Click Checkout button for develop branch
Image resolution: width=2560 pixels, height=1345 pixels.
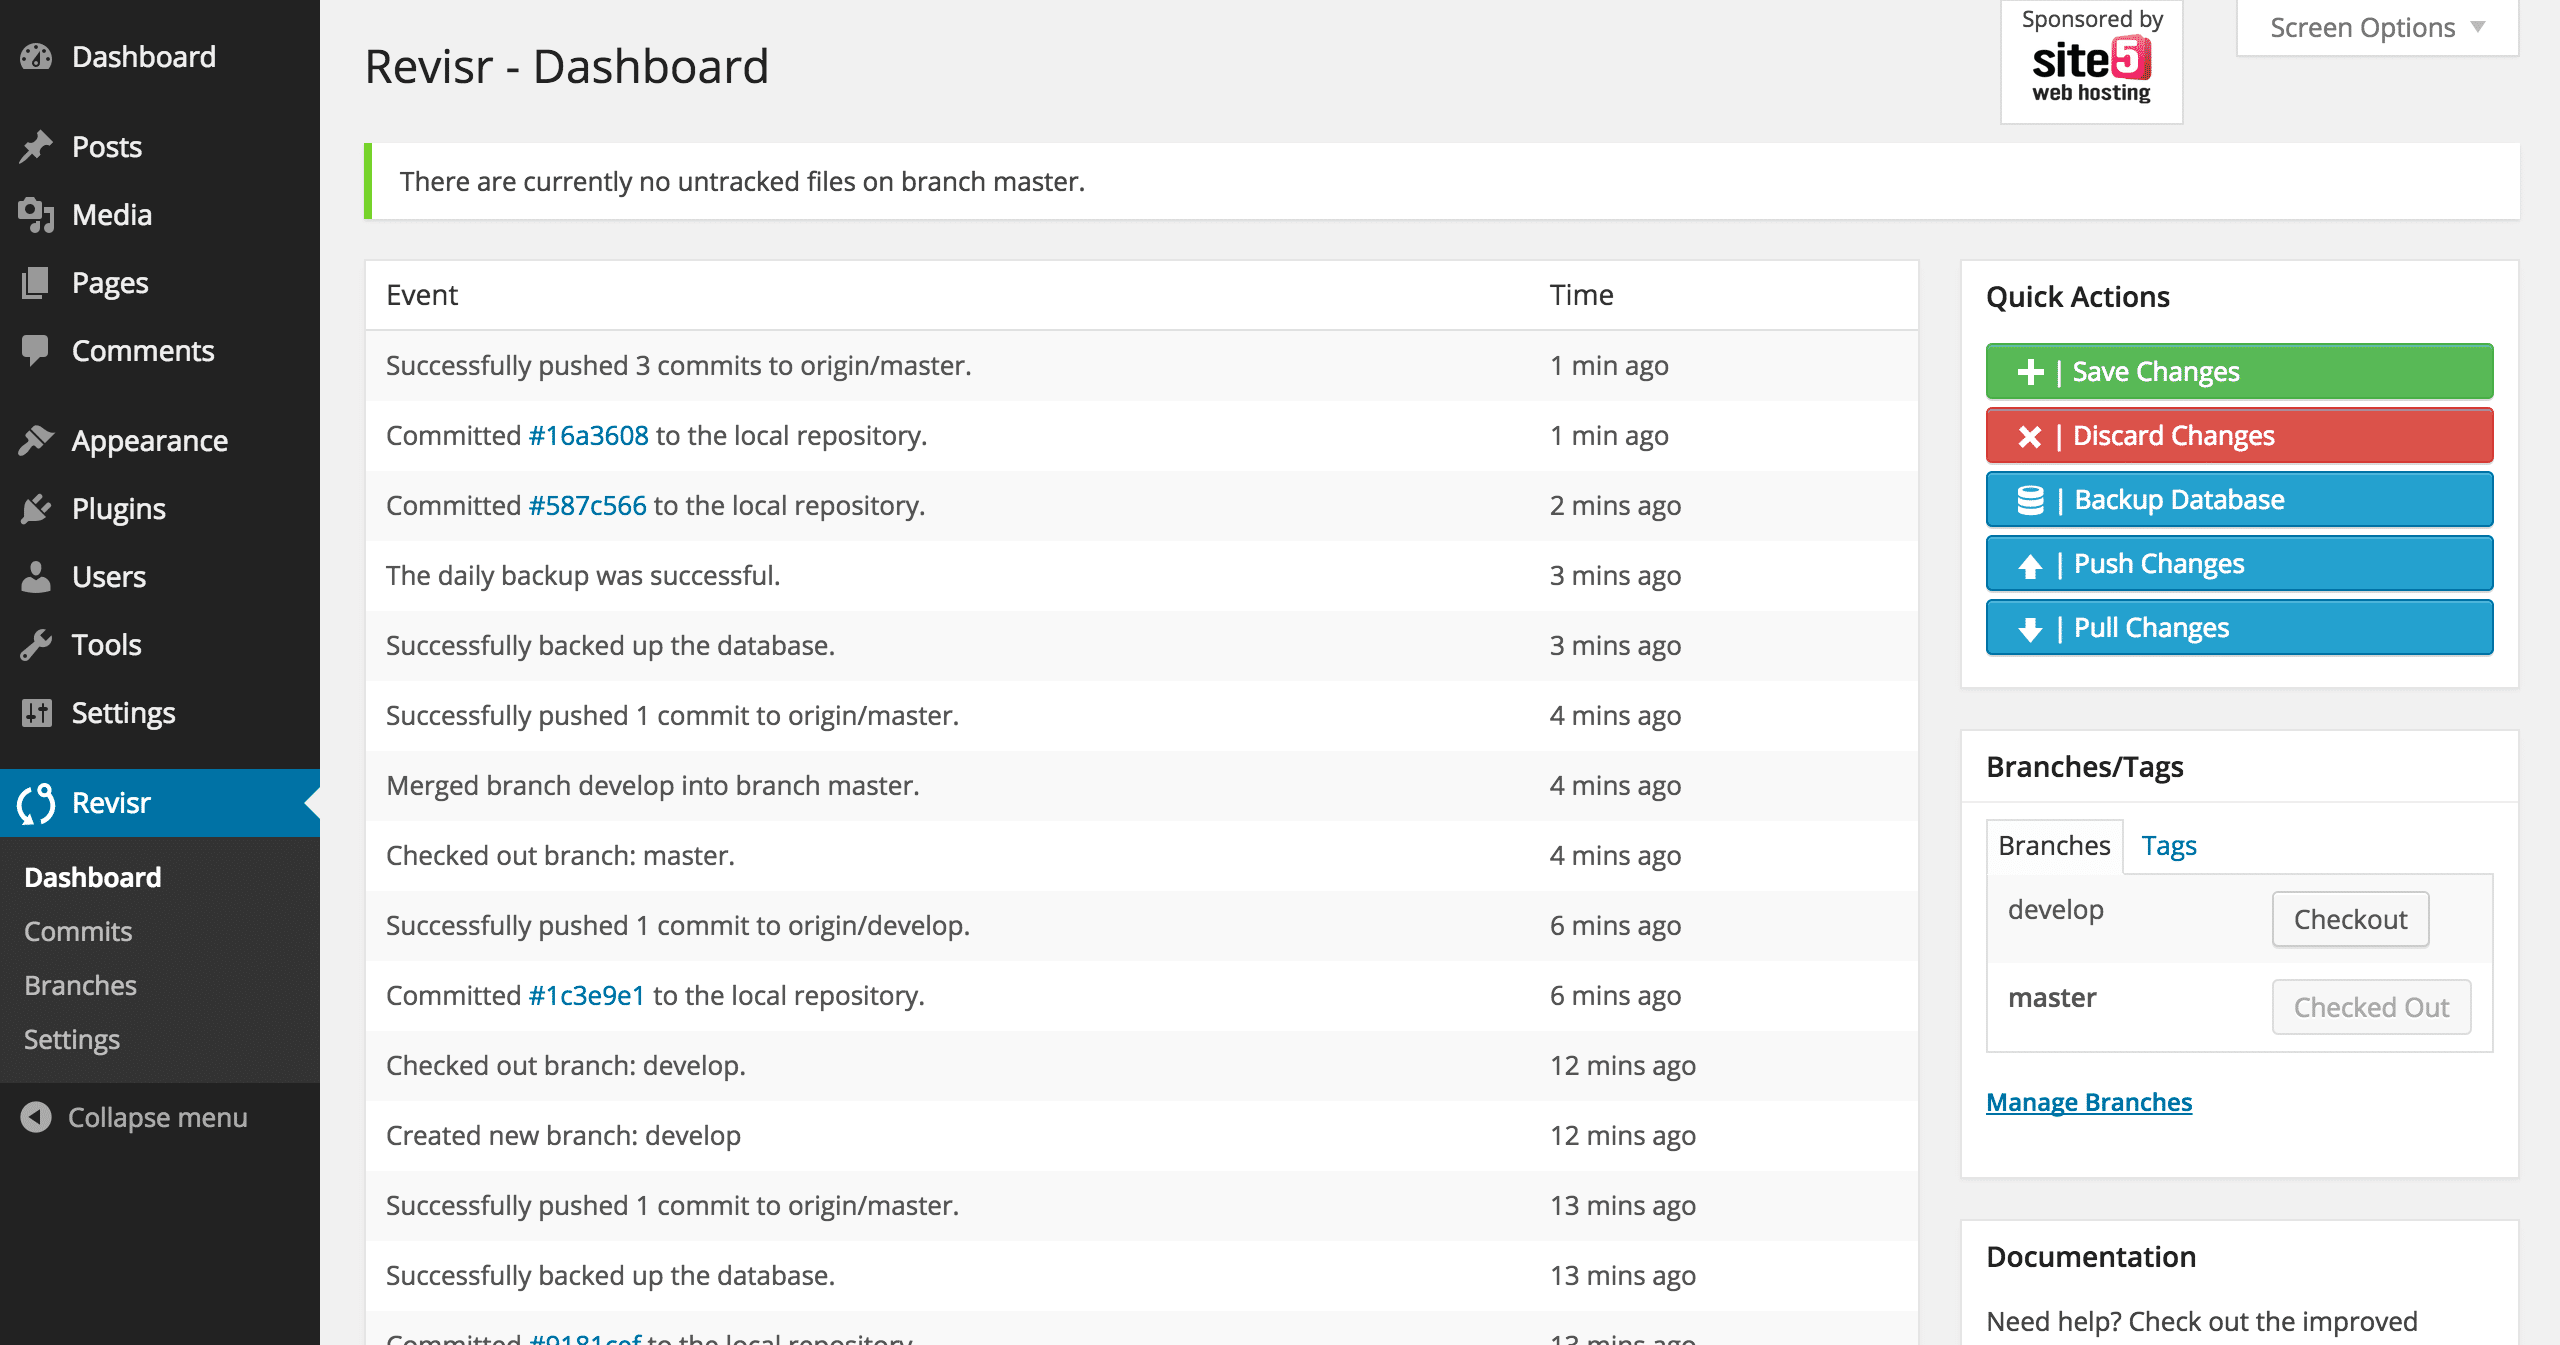click(x=2350, y=920)
